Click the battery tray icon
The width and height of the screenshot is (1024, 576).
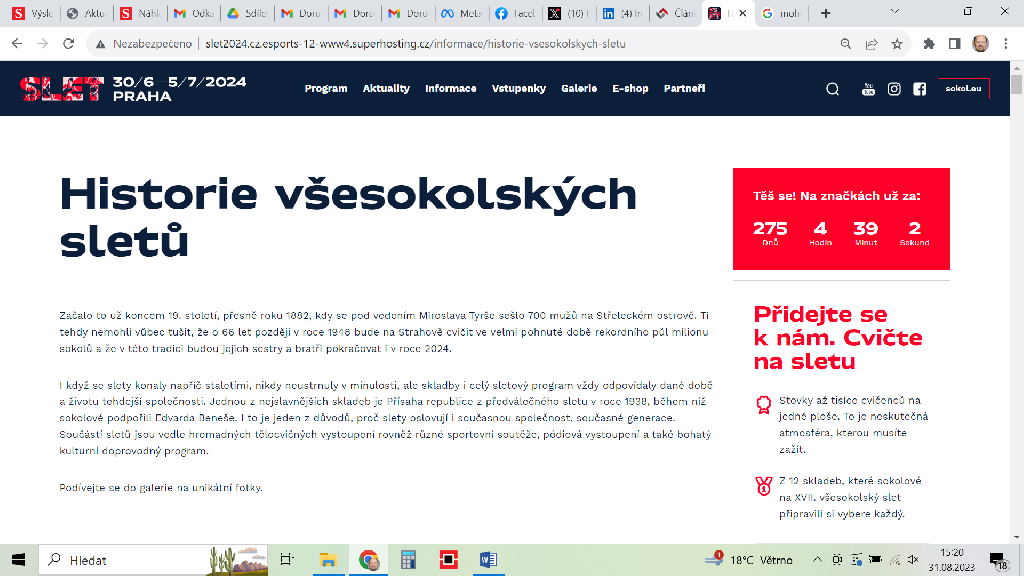coord(875,560)
